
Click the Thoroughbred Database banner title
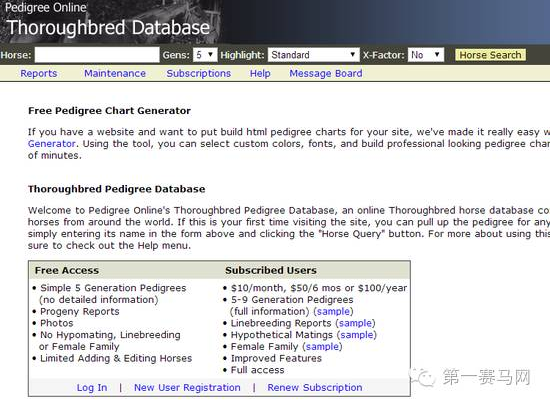tap(108, 28)
